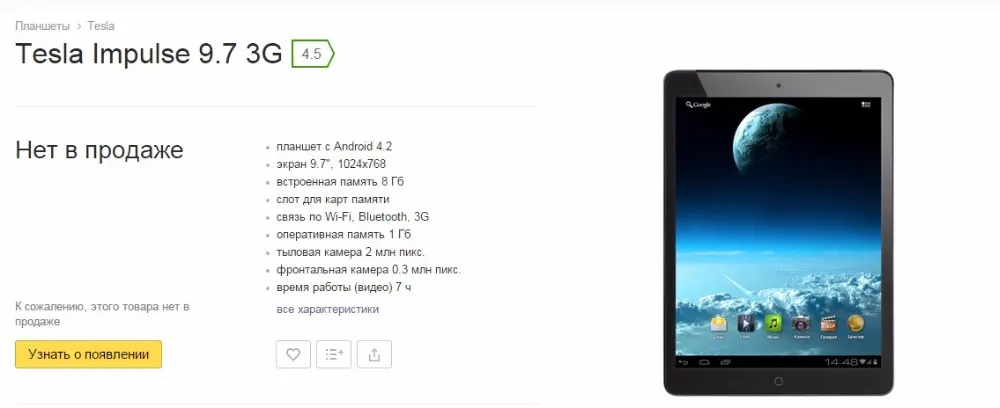Tap the 14:48 clock in tablet status bar
This screenshot has width=1000, height=408.
pyautogui.click(x=841, y=362)
